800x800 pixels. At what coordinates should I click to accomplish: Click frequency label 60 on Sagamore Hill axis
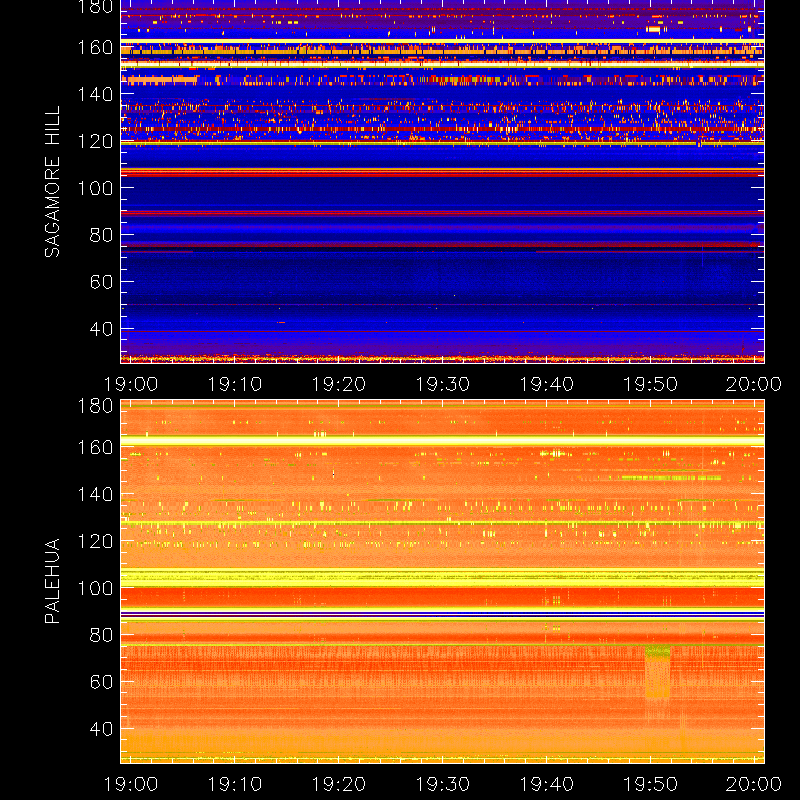point(101,282)
